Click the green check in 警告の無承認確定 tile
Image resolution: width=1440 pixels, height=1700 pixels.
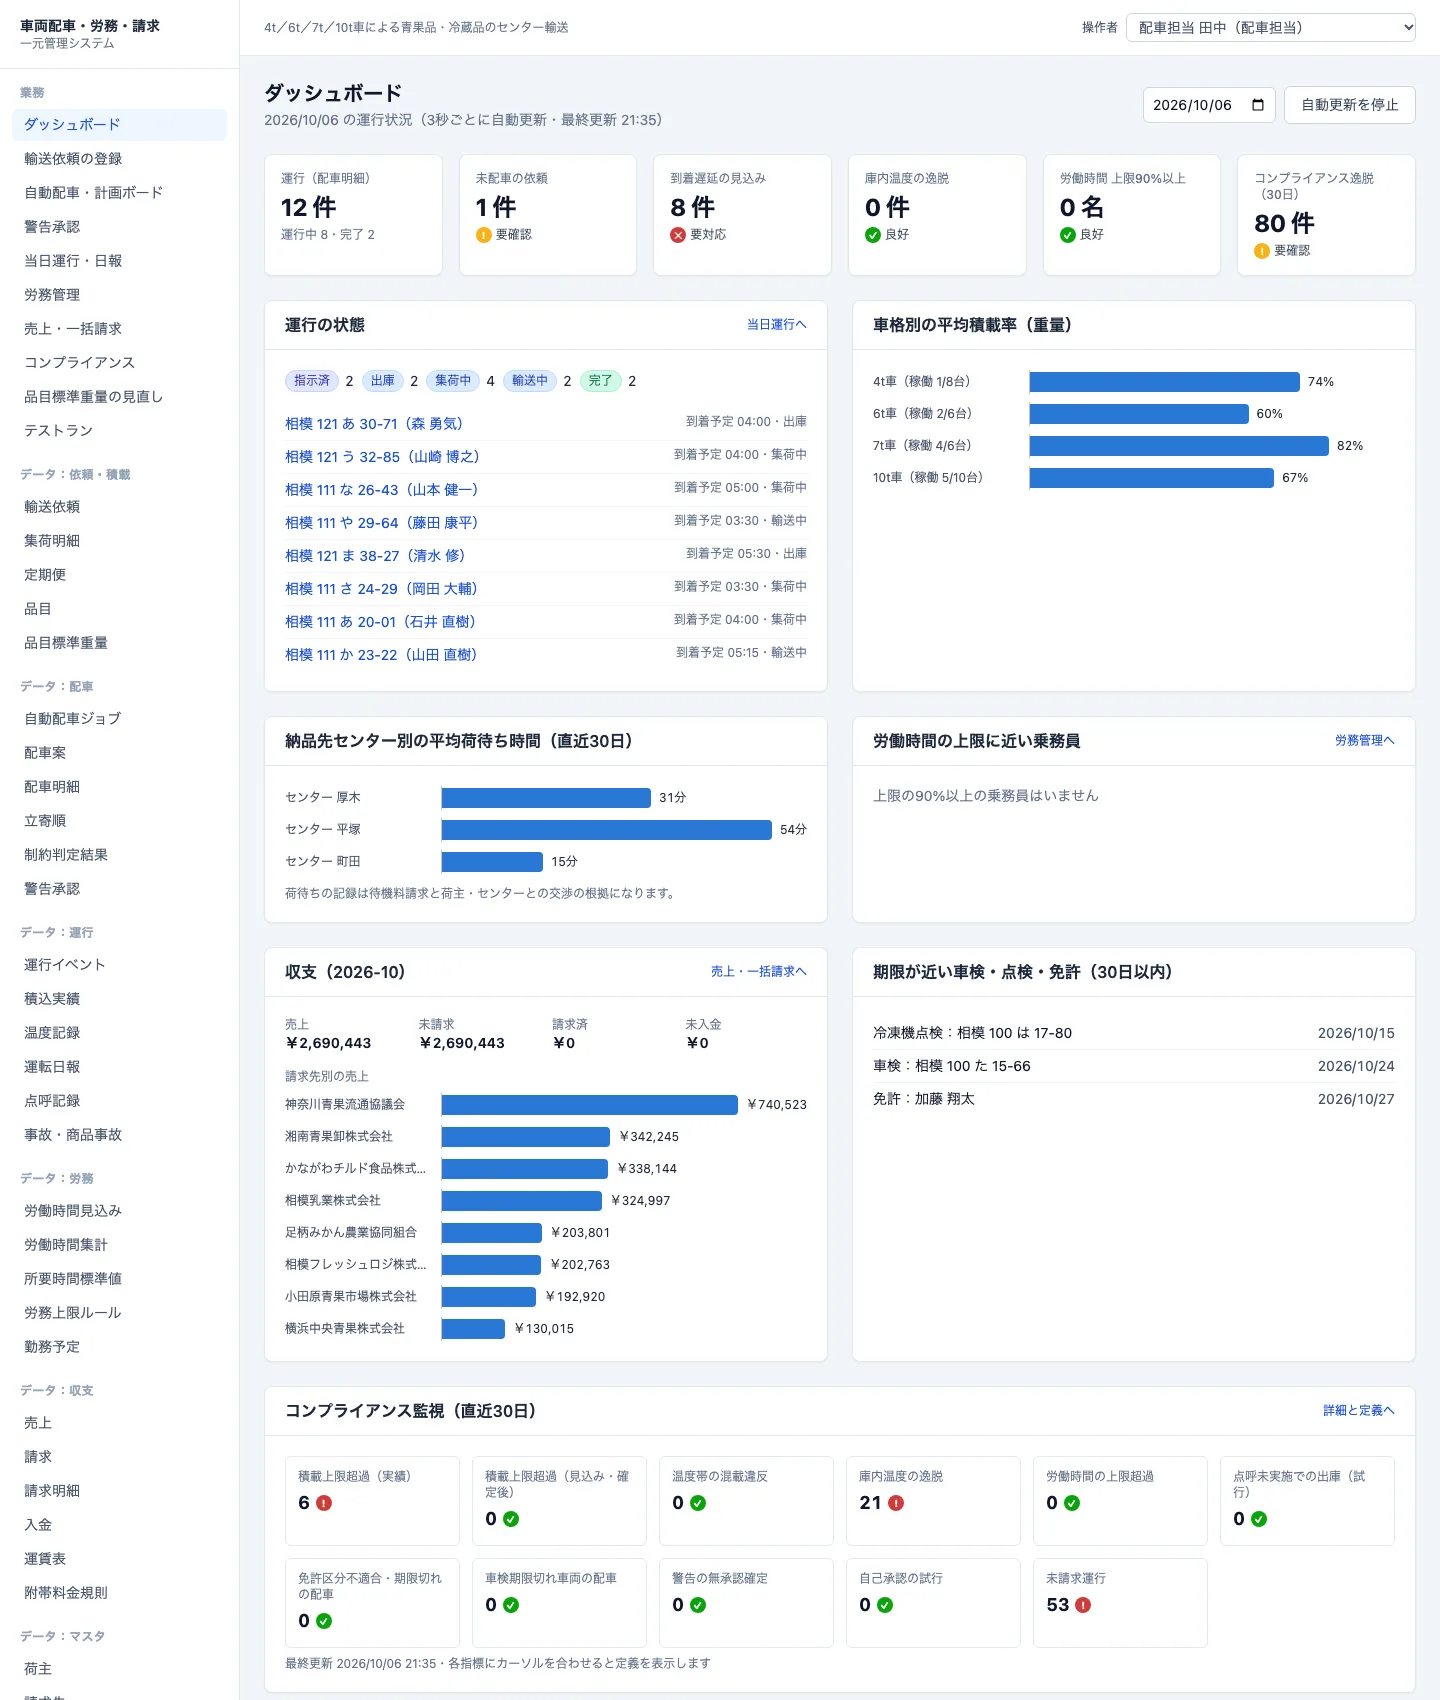point(698,1605)
